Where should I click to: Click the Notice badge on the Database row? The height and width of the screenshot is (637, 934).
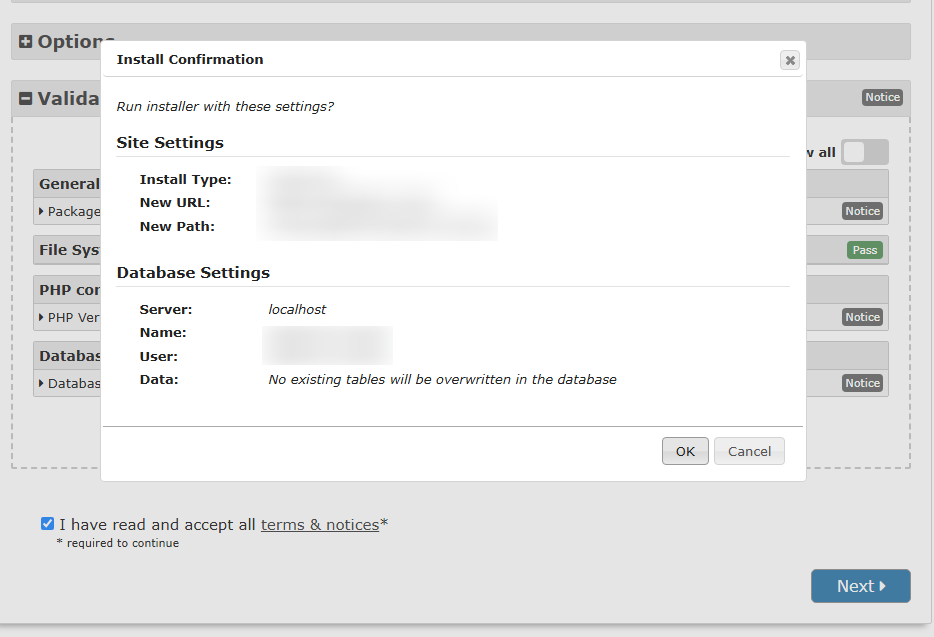(x=863, y=383)
